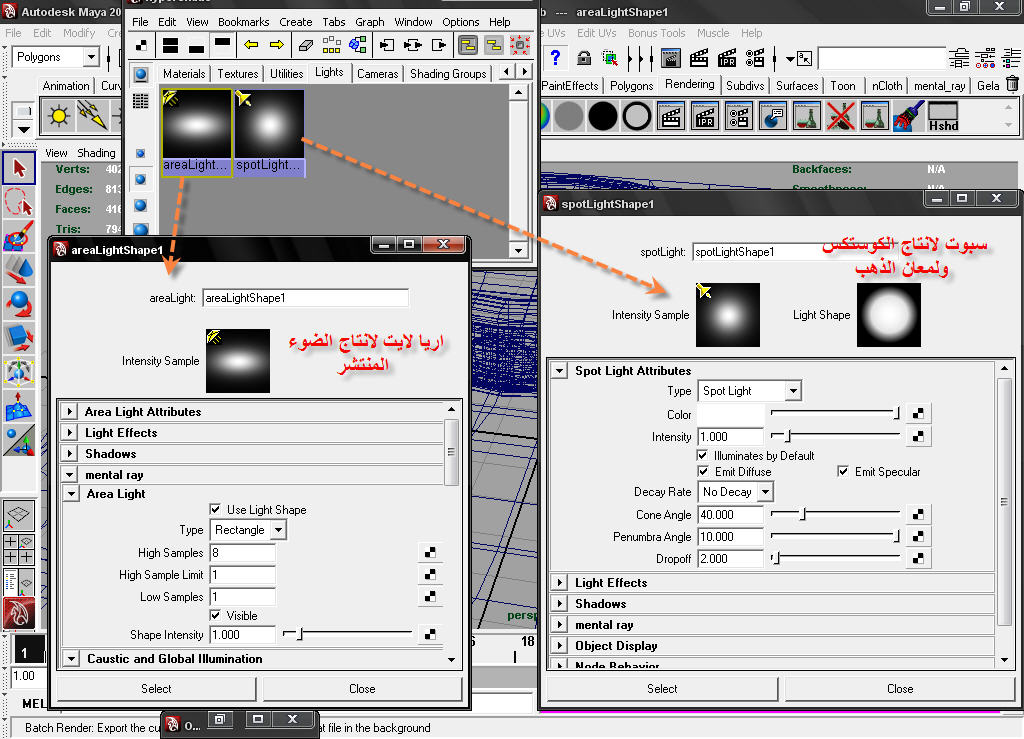Image resolution: width=1024 pixels, height=739 pixels.
Task: Expand Area Light Attributes section
Action: tap(70, 412)
